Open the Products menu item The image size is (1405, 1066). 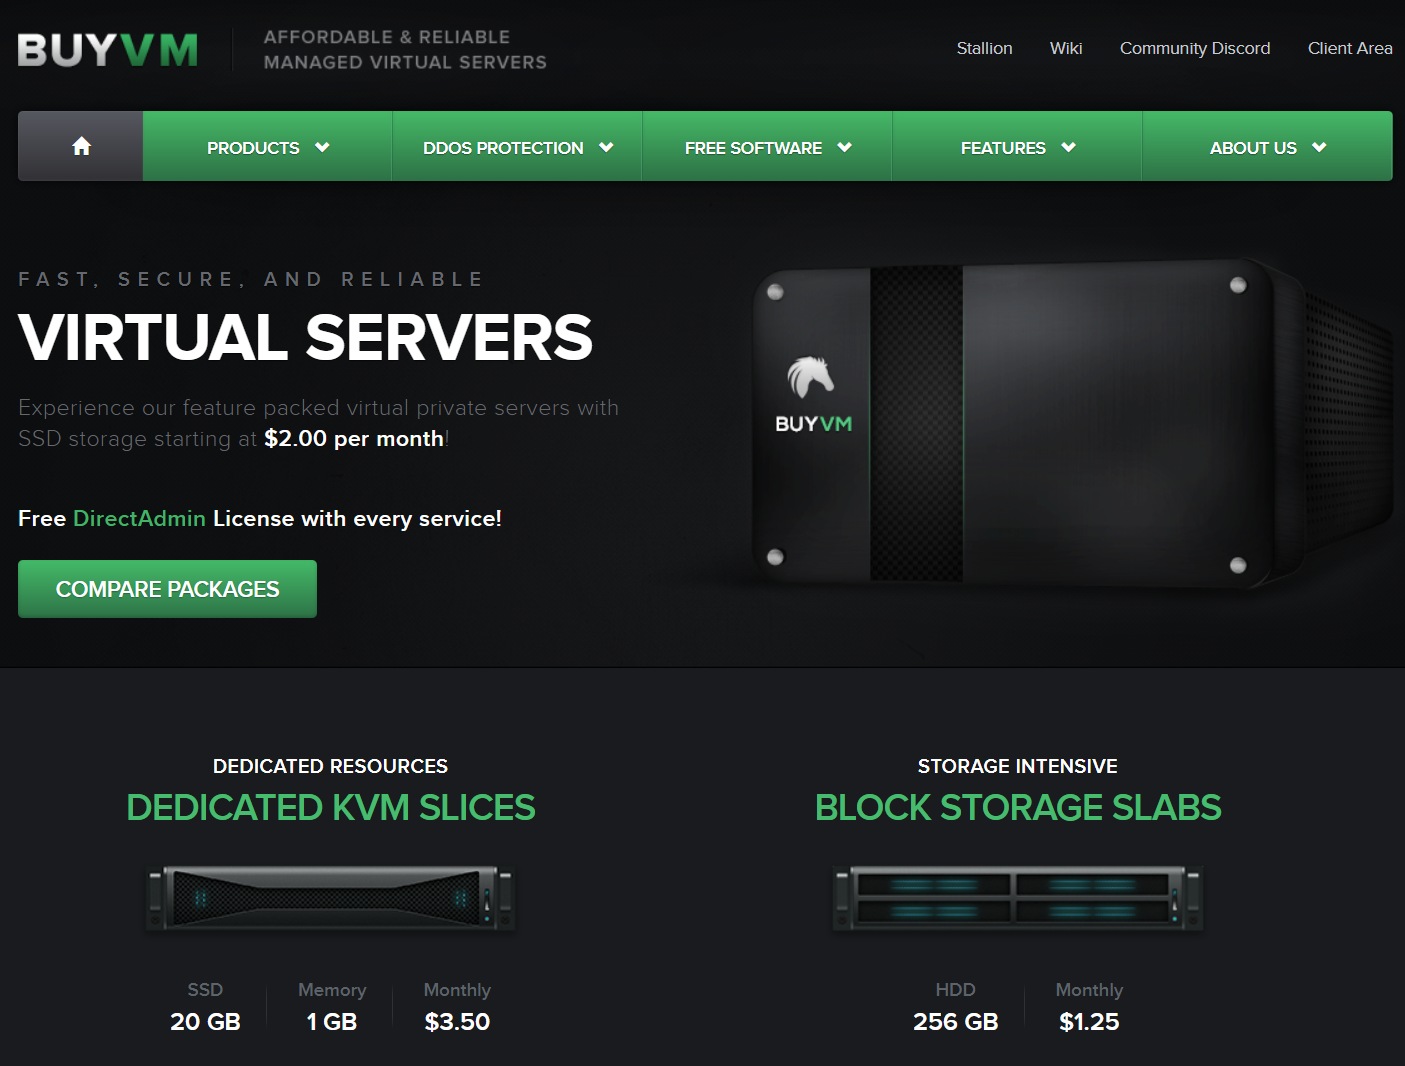(253, 148)
